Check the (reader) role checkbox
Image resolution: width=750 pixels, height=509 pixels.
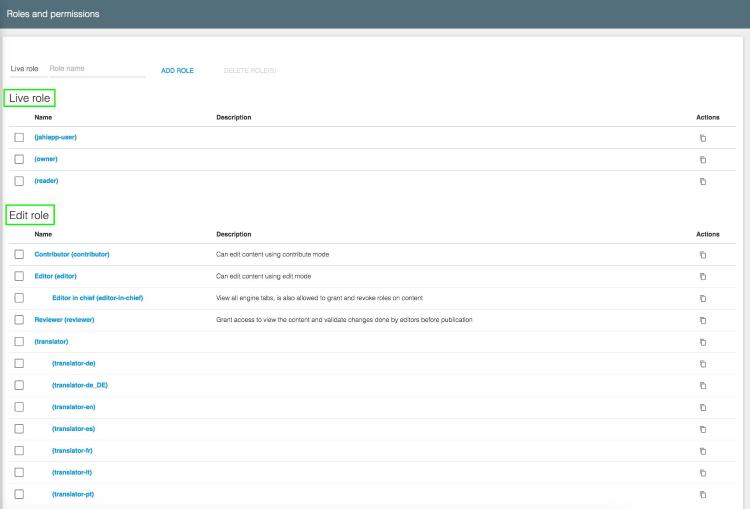[x=19, y=181]
